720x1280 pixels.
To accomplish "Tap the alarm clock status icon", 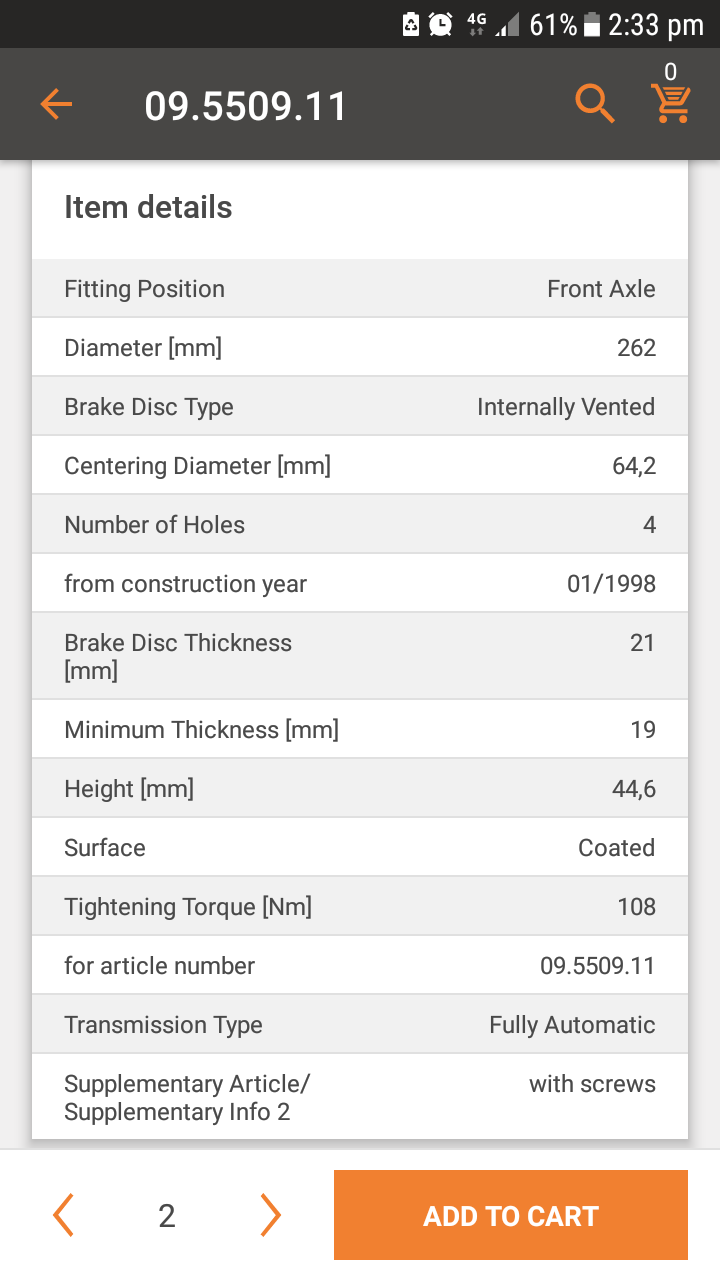I will pos(441,25).
